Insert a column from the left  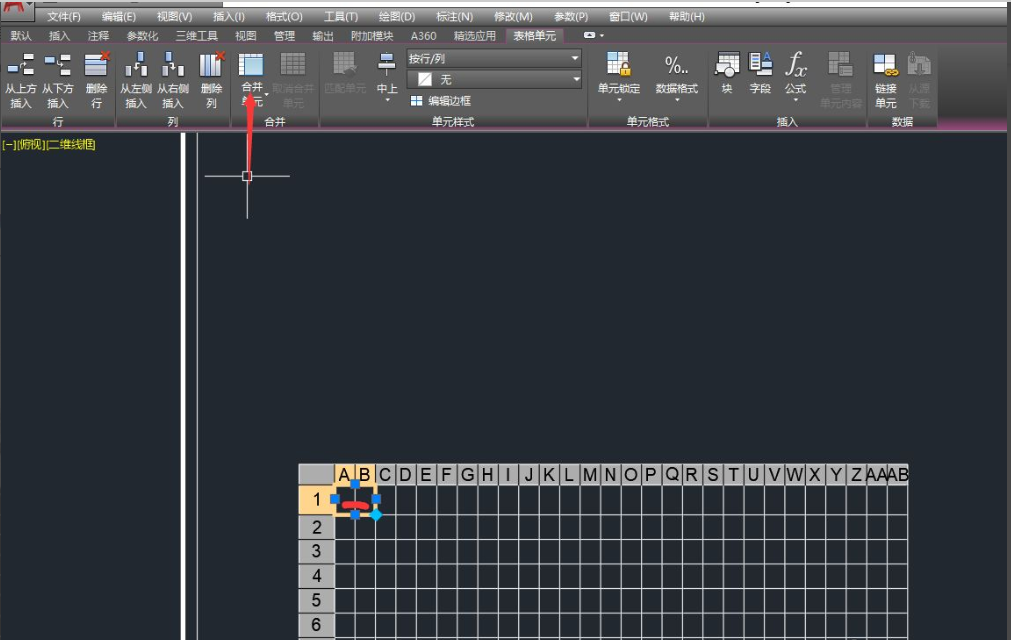coord(135,81)
